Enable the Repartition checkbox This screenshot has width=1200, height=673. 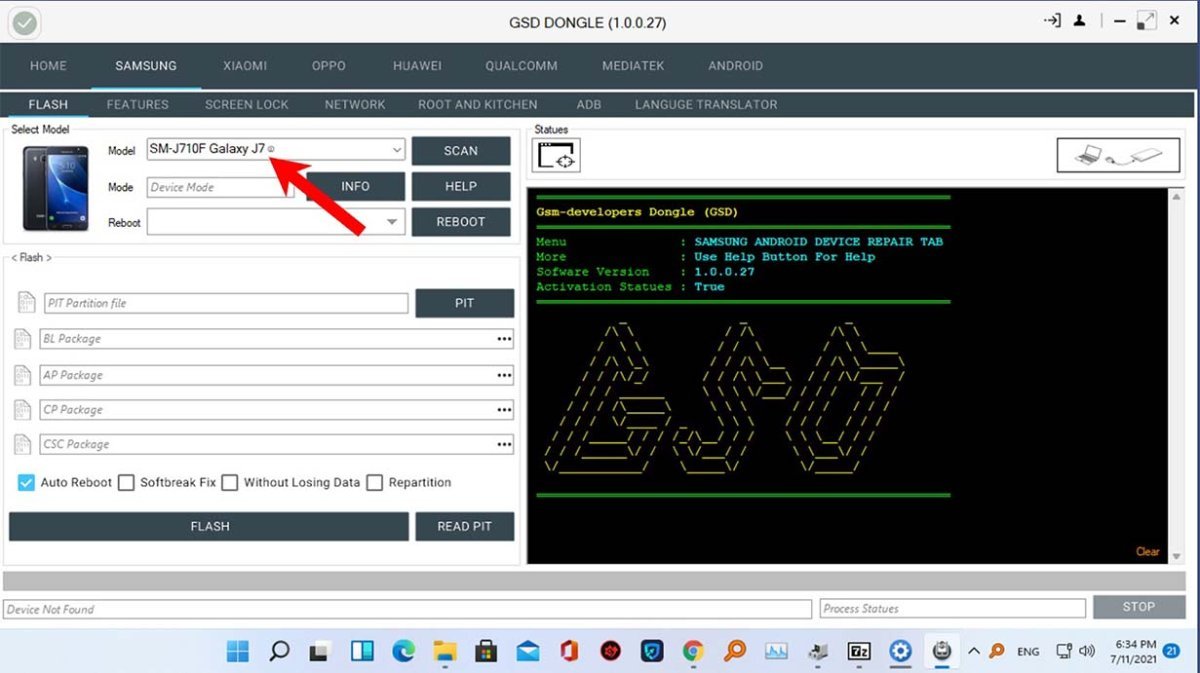coord(375,483)
